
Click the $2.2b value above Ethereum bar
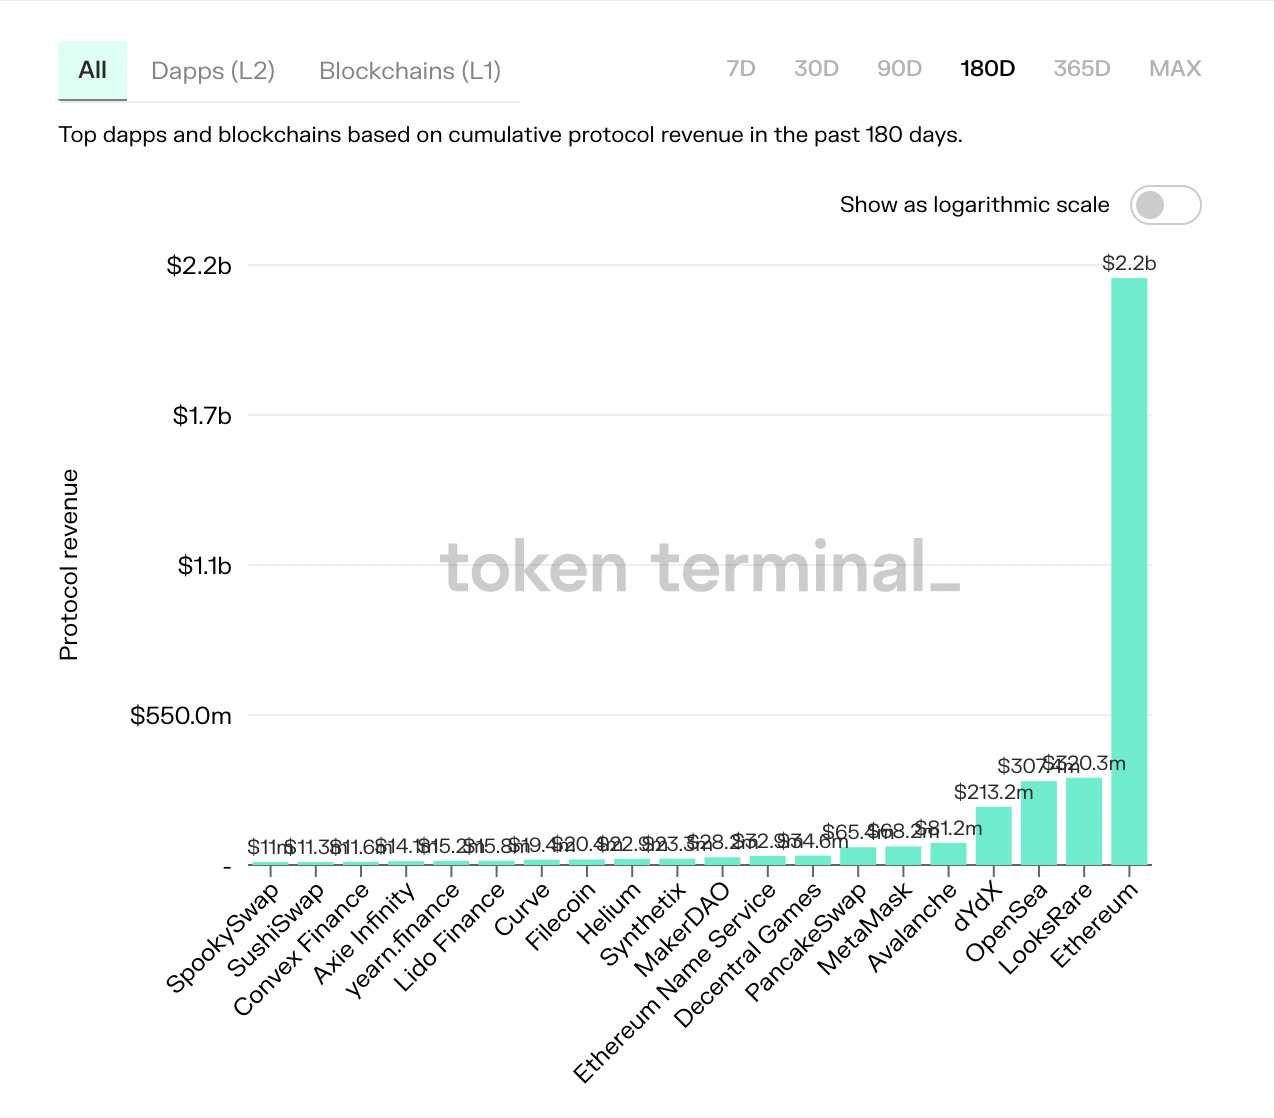coord(1129,263)
